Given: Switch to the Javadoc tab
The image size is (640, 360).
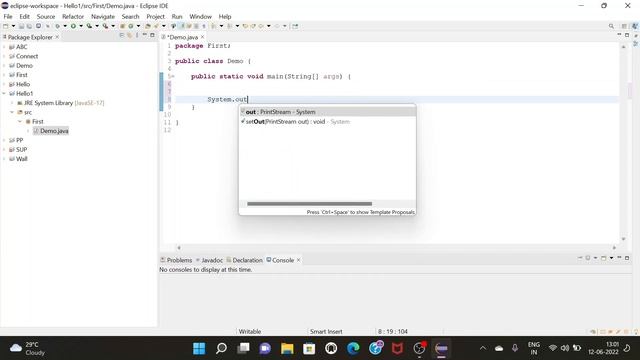Looking at the screenshot, I should tap(209, 260).
